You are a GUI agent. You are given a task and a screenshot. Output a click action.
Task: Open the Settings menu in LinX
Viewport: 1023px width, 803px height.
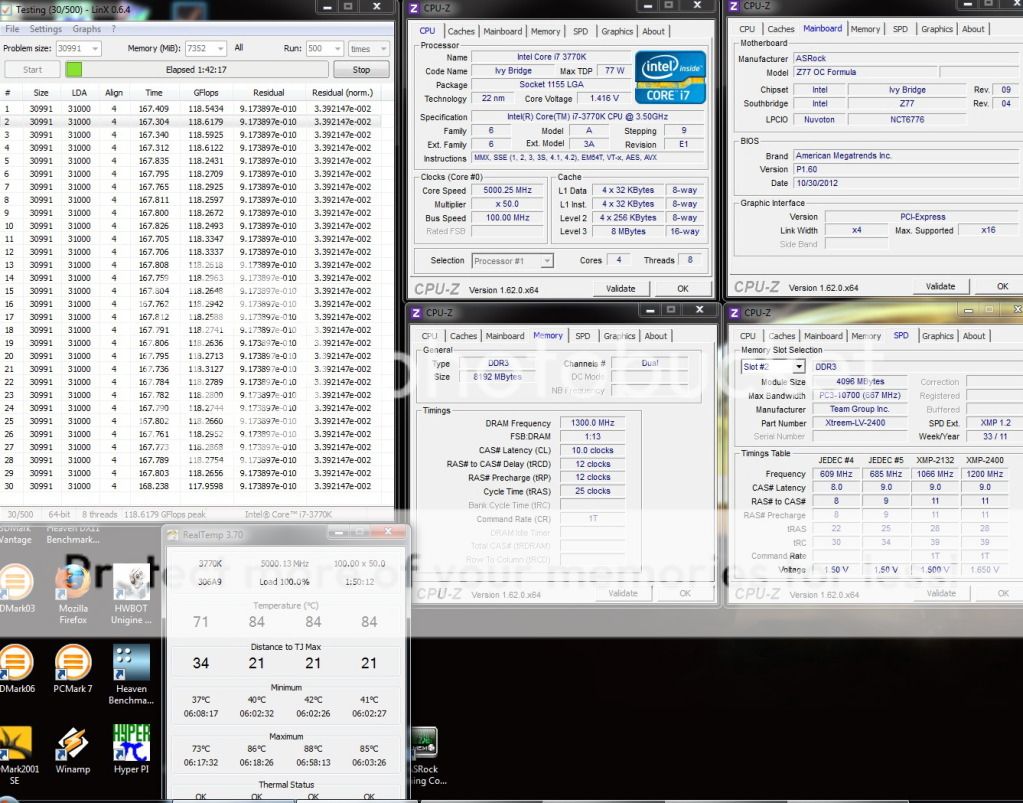(45, 29)
